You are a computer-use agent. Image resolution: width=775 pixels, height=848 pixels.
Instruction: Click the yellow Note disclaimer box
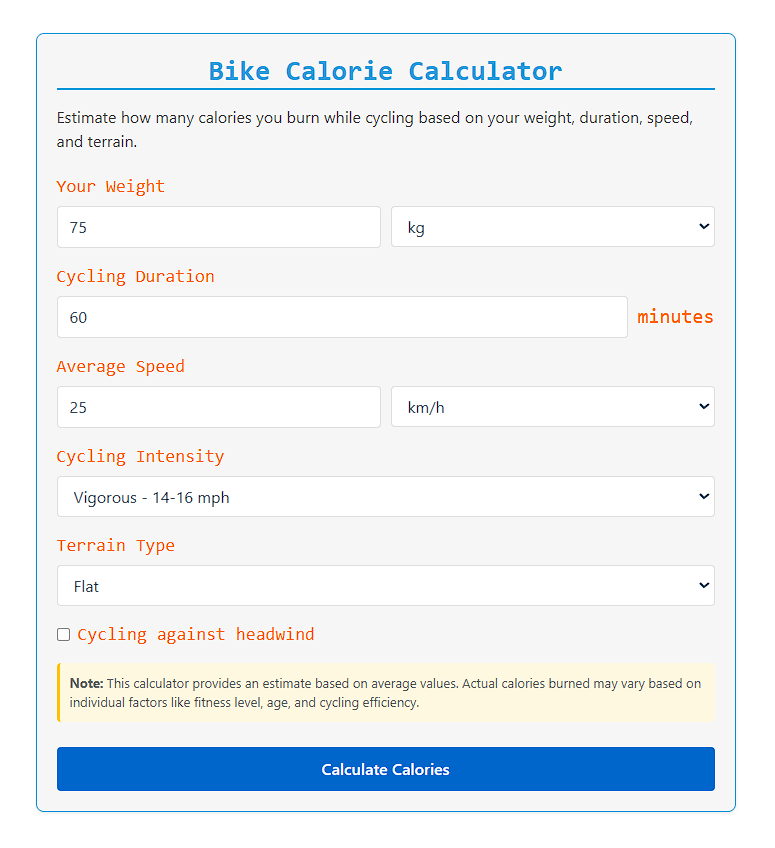(x=385, y=692)
